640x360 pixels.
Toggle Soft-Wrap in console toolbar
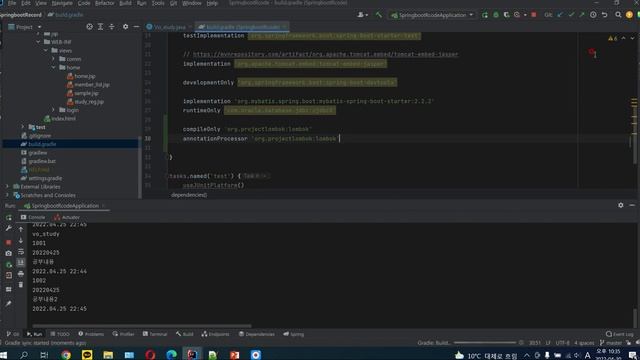[x=21, y=251]
